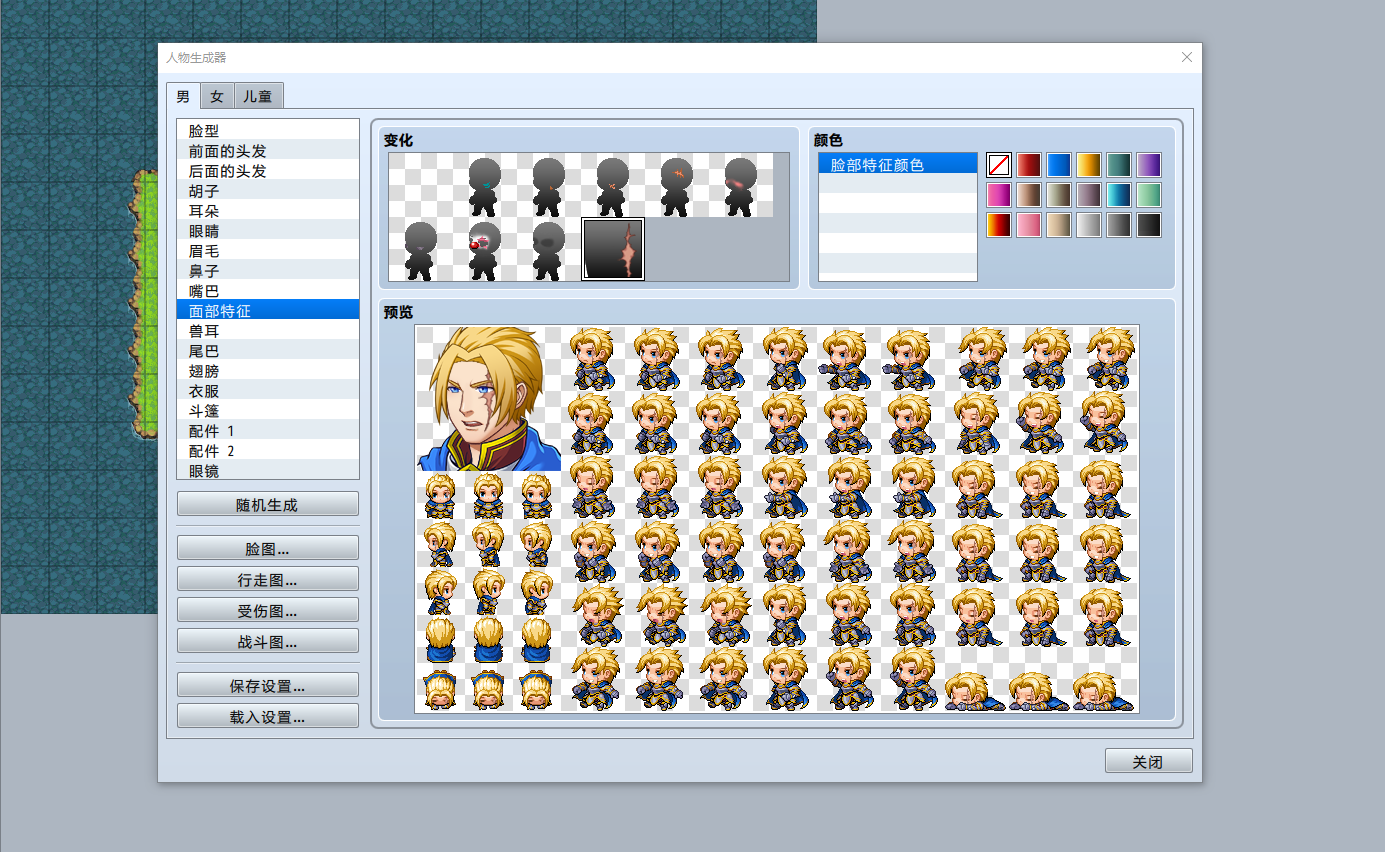This screenshot has width=1385, height=852.
Task: Select the teal face mark variation
Action: point(485,185)
